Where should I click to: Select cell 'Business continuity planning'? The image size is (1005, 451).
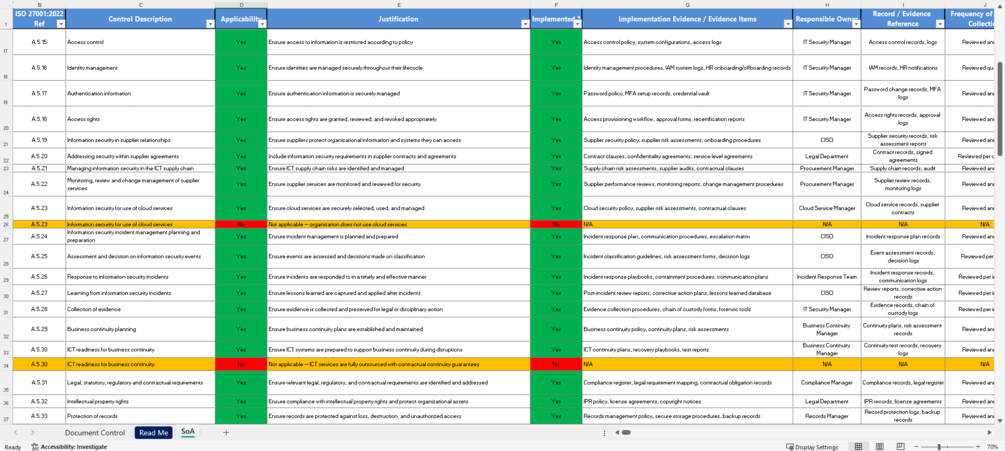tap(140, 329)
